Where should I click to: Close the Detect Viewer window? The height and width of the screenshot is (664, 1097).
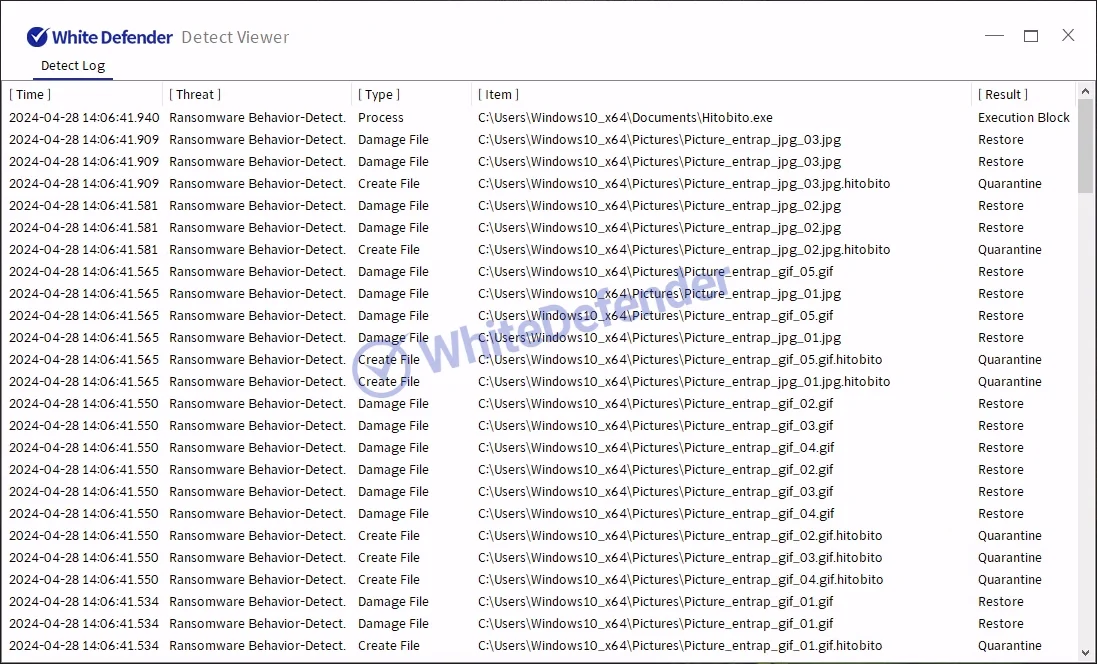tap(1068, 36)
